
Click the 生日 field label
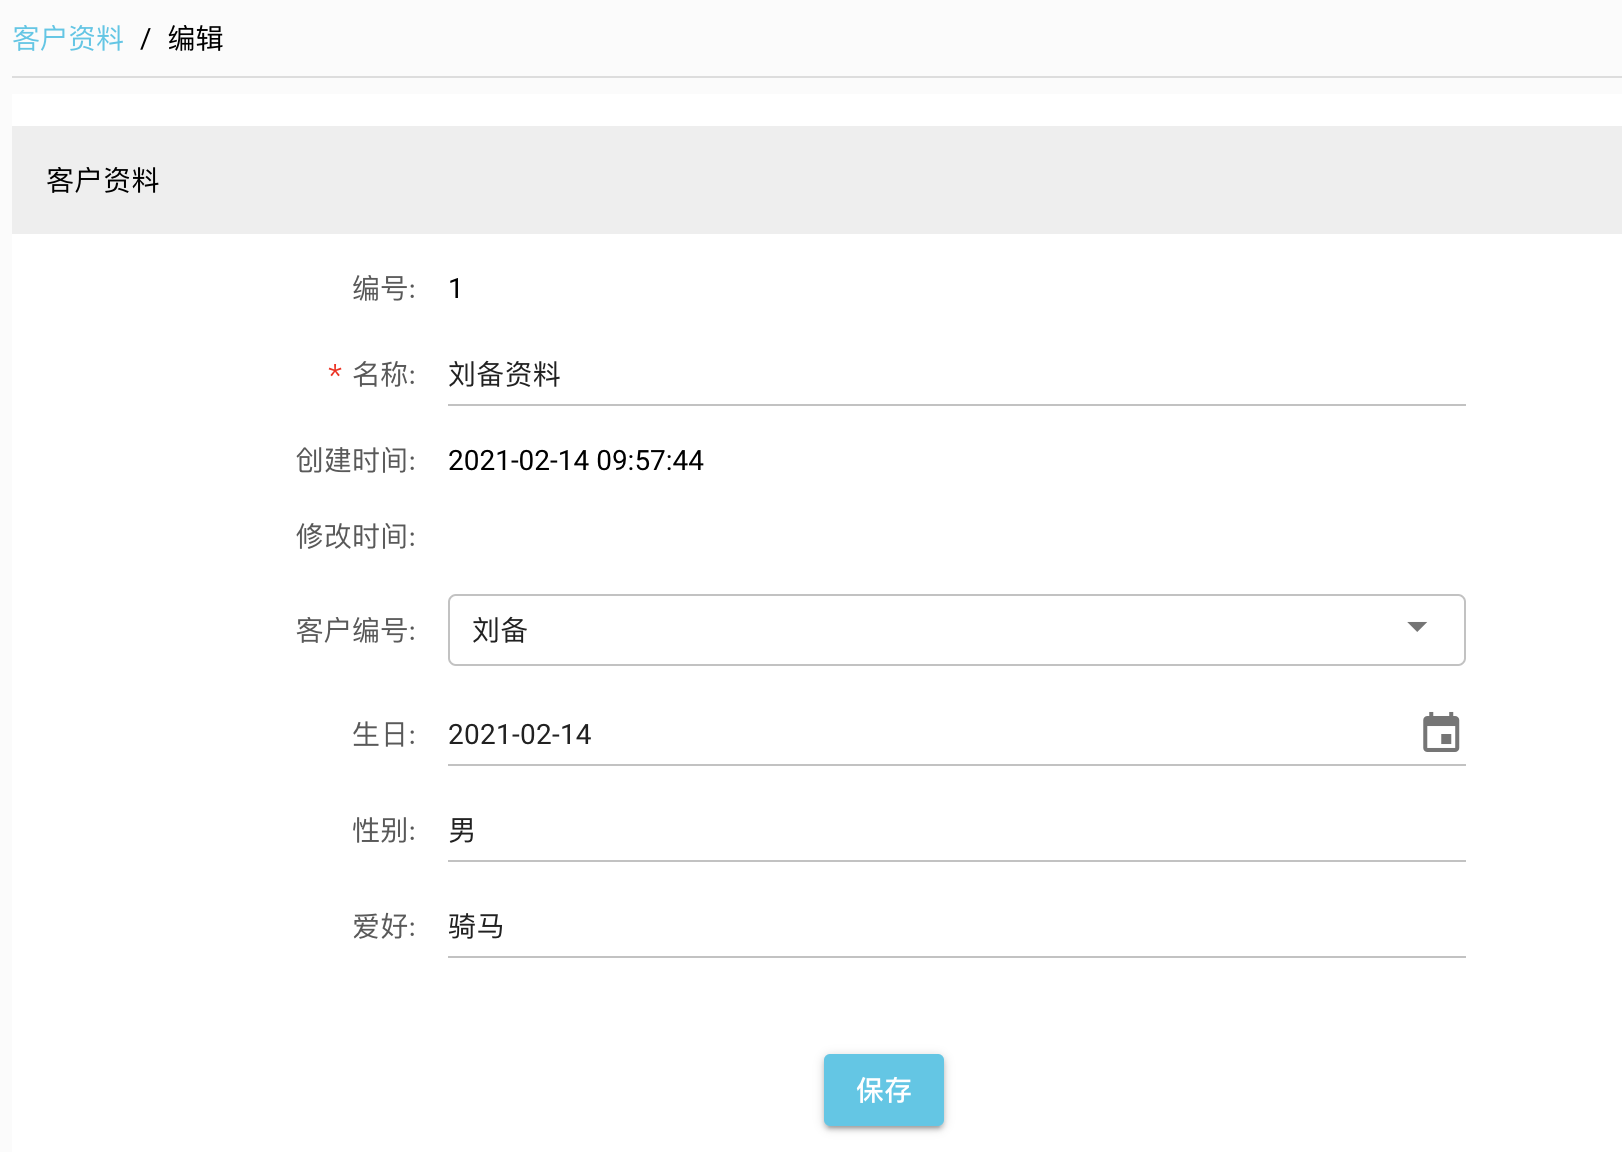pyautogui.click(x=383, y=735)
